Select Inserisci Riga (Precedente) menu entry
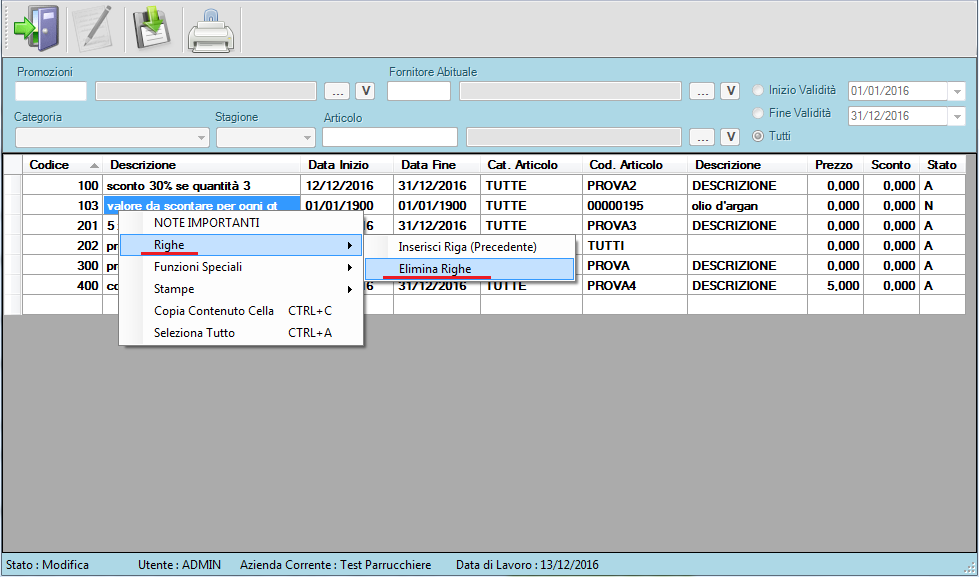This screenshot has width=979, height=577. click(467, 246)
